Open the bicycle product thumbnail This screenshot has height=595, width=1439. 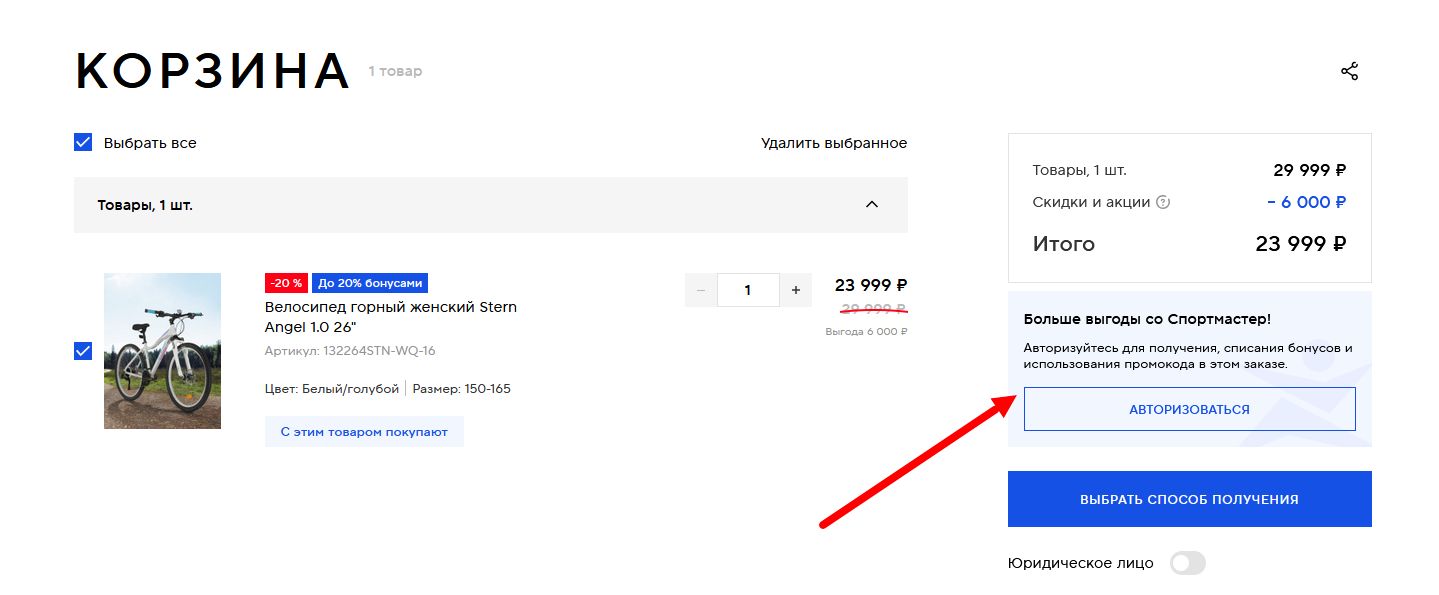(x=162, y=351)
